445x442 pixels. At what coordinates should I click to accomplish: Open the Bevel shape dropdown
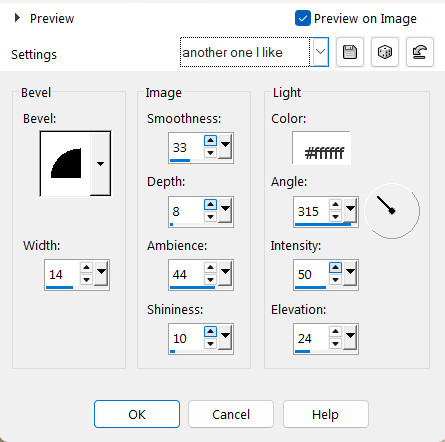(x=100, y=164)
